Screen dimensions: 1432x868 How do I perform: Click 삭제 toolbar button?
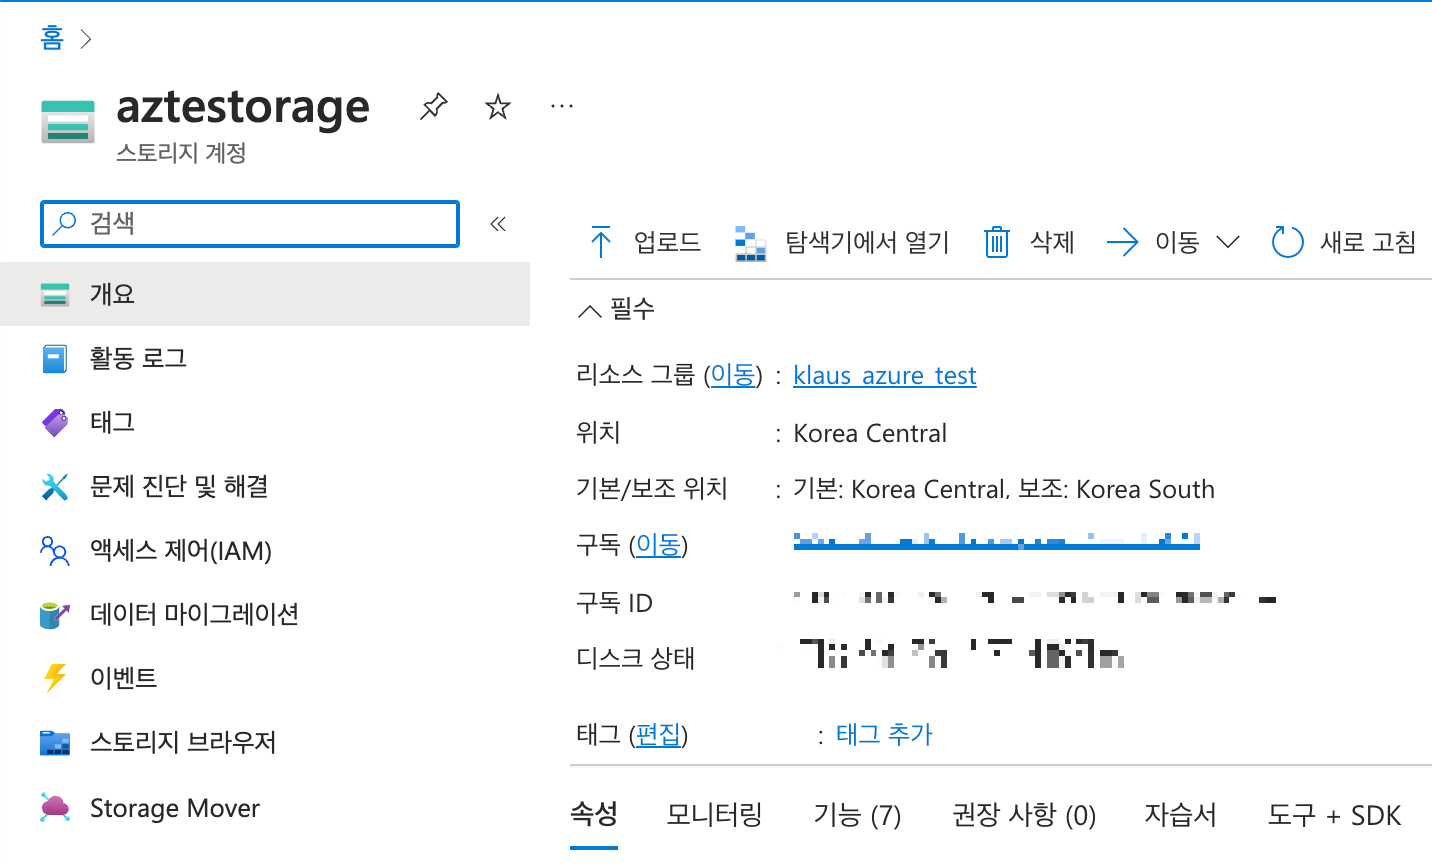click(1052, 242)
